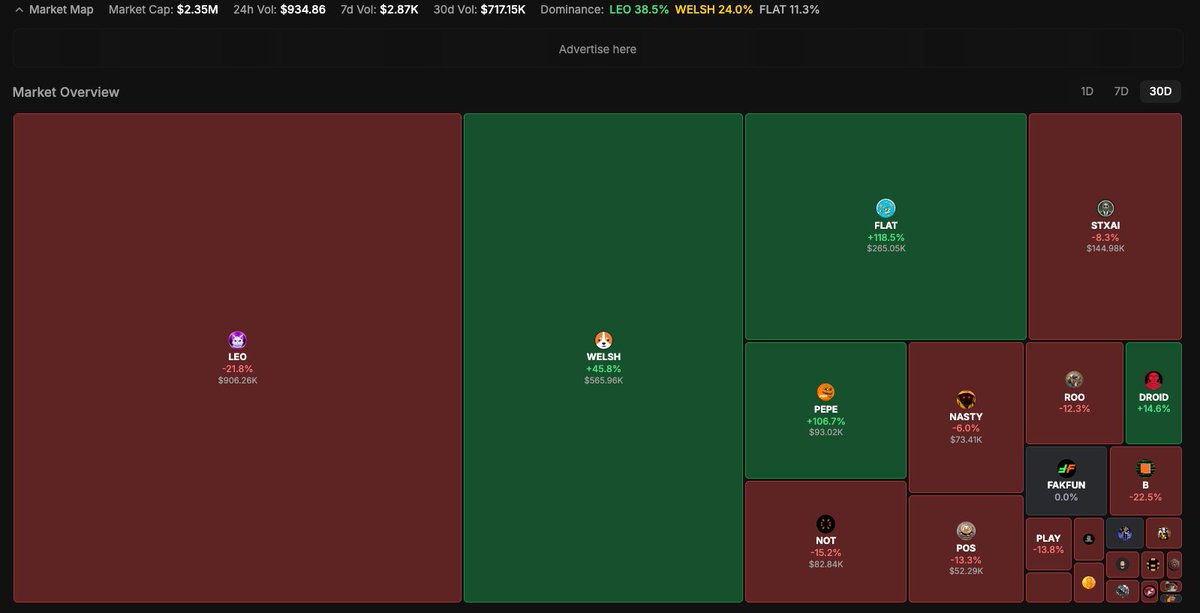Click NASTY -6.0% change value
Image resolution: width=1200 pixels, height=613 pixels.
click(965, 428)
